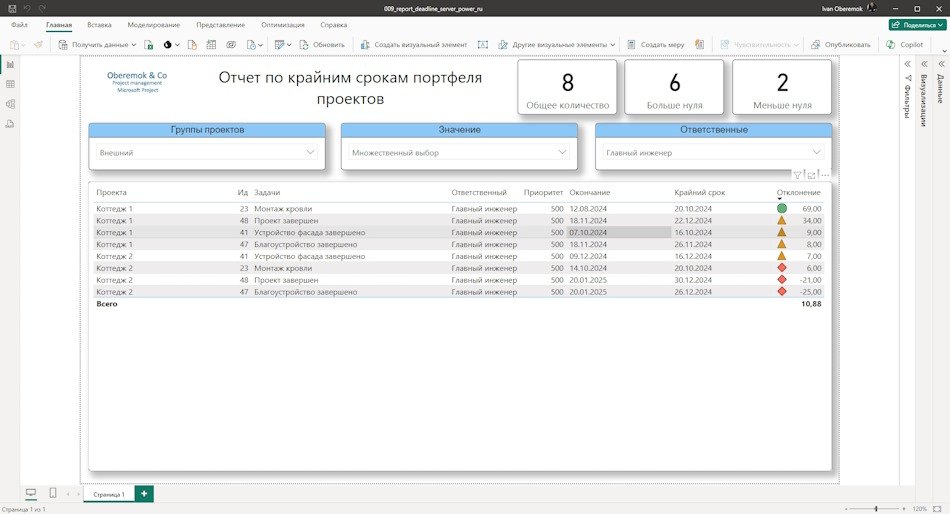Image resolution: width=950 pixels, height=514 pixels.
Task: Click the Undo arrow in title bar
Action: tap(27, 8)
